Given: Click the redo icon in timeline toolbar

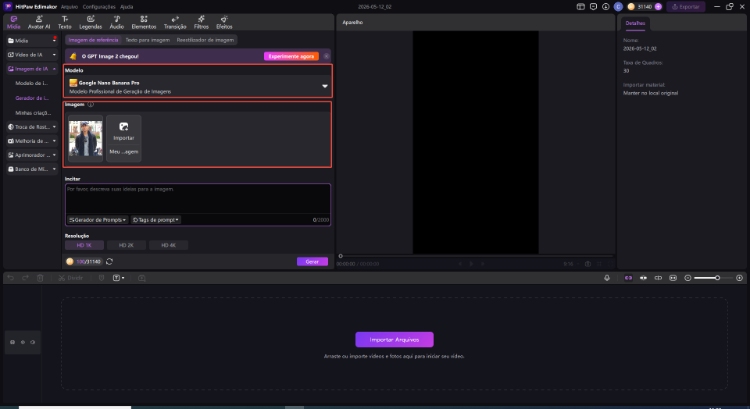Looking at the screenshot, I should (25, 278).
